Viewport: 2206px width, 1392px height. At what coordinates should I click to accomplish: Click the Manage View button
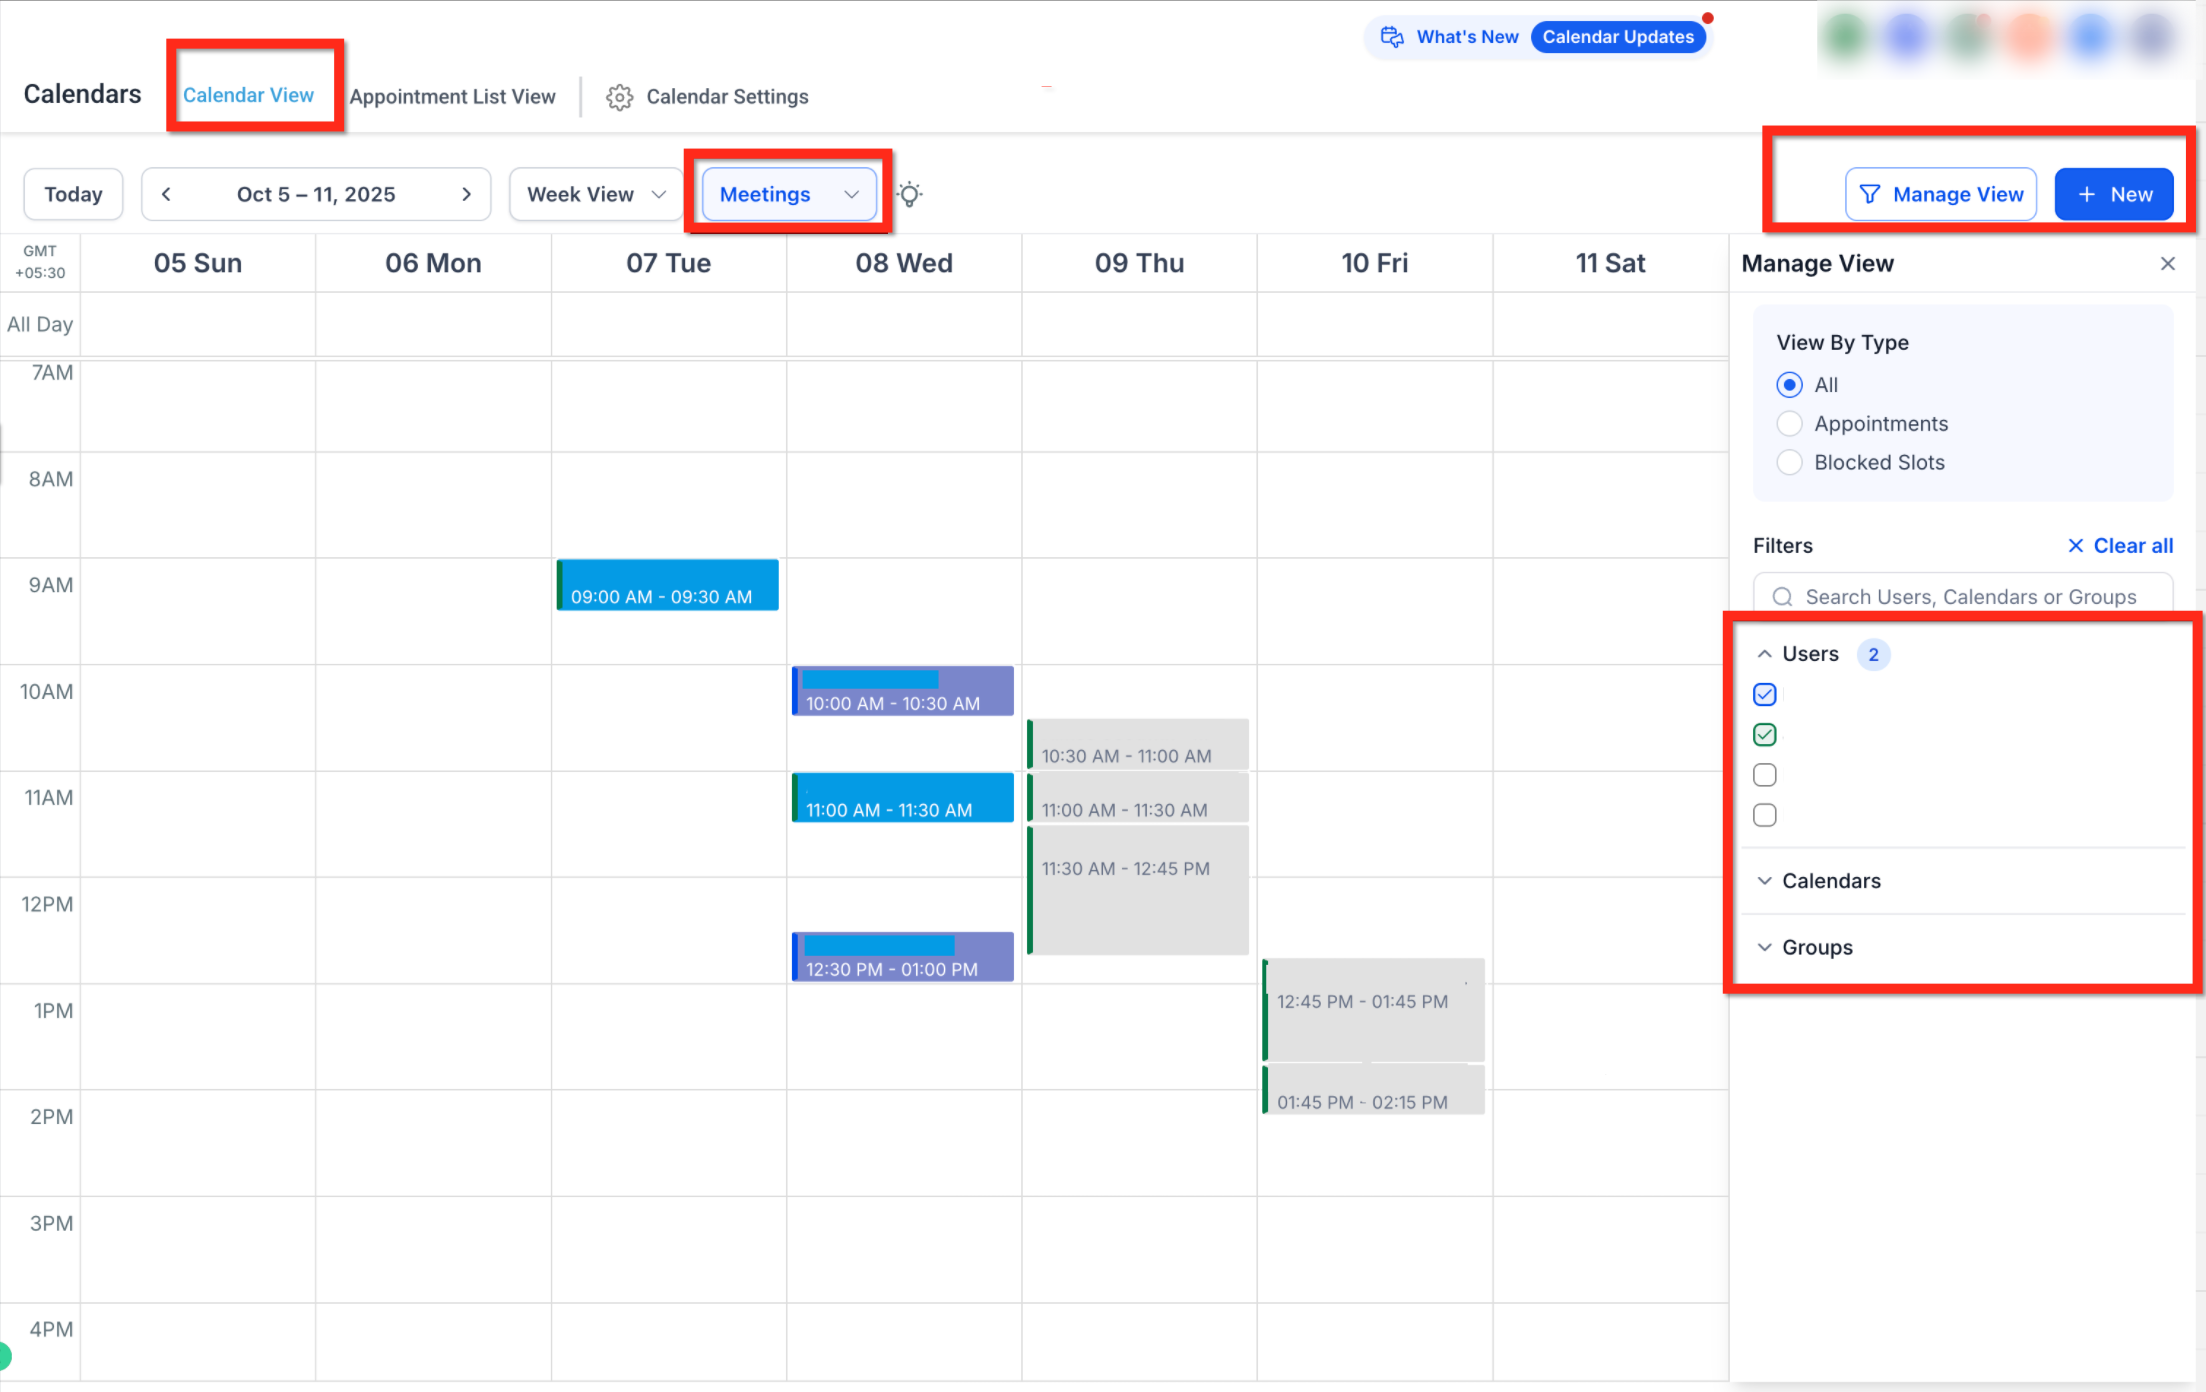tap(1941, 194)
